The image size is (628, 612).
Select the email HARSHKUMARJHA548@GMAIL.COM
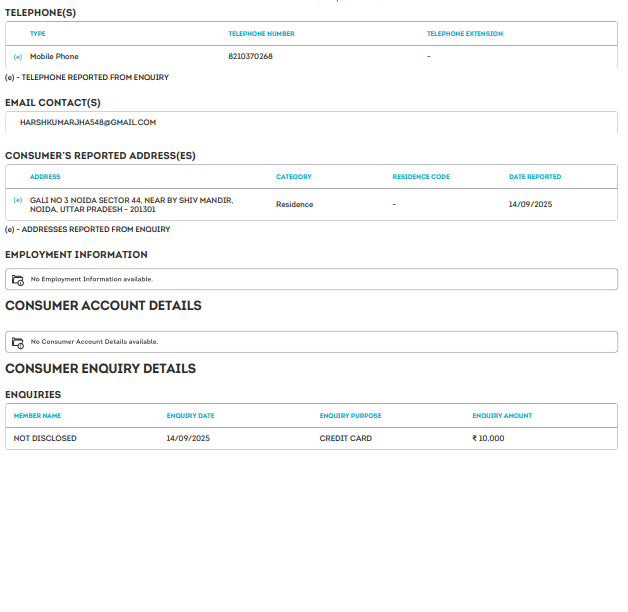88,123
